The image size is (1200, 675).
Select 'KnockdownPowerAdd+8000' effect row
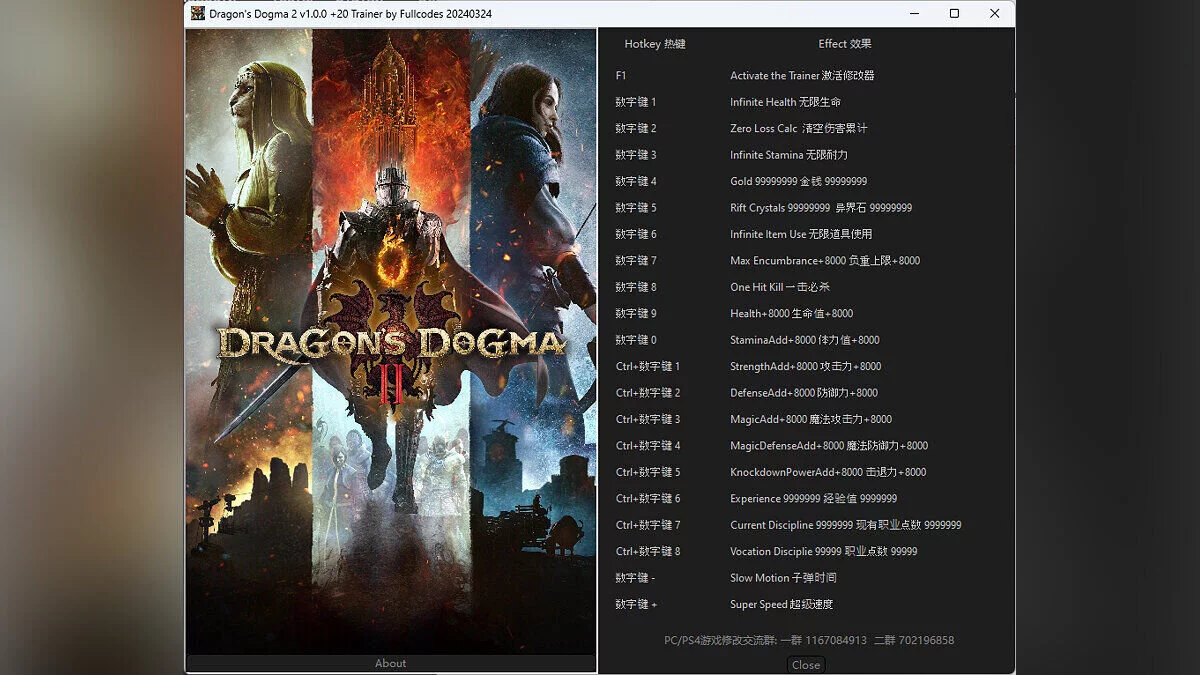(x=827, y=472)
